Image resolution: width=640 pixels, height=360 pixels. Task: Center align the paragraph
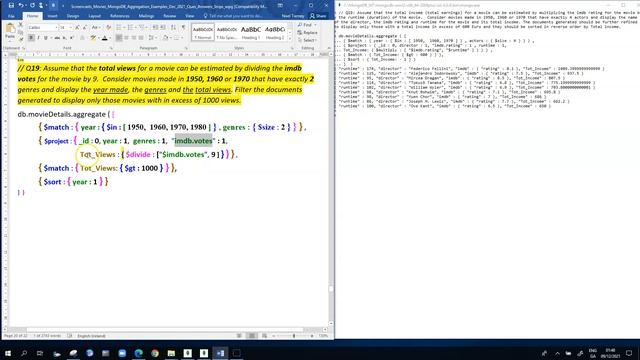tap(126, 38)
